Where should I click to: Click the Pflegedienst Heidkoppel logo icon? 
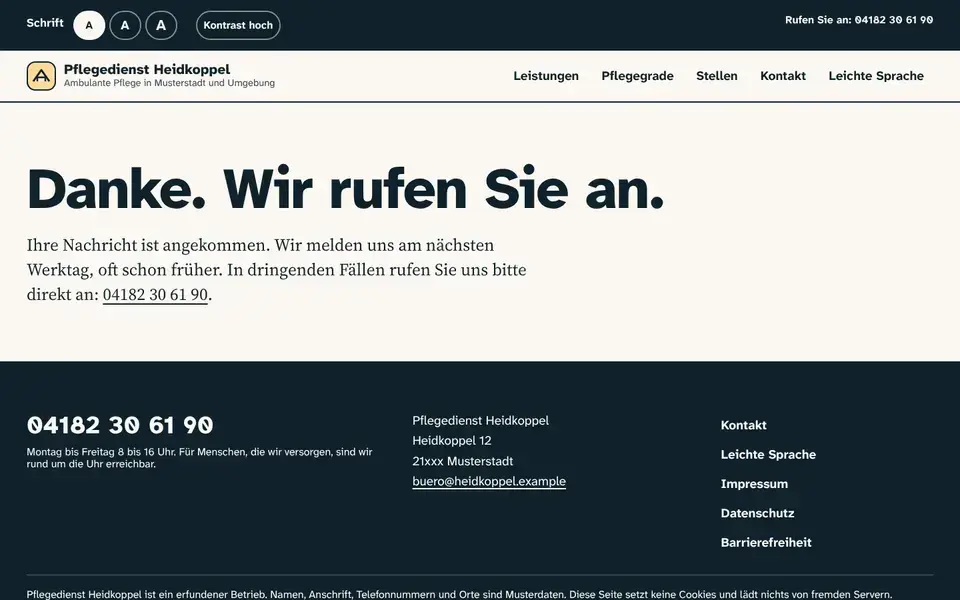(x=41, y=76)
